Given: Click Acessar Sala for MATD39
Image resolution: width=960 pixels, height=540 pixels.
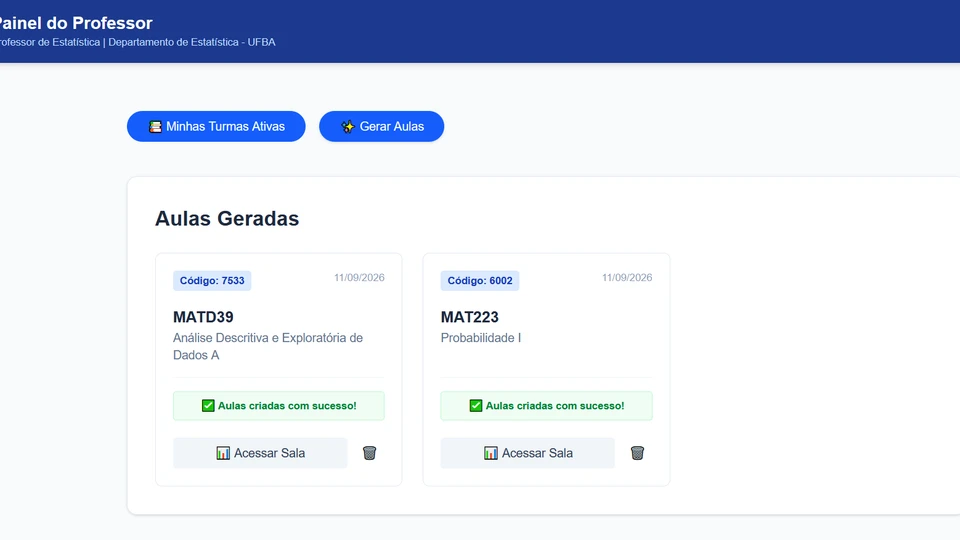Looking at the screenshot, I should [x=260, y=453].
